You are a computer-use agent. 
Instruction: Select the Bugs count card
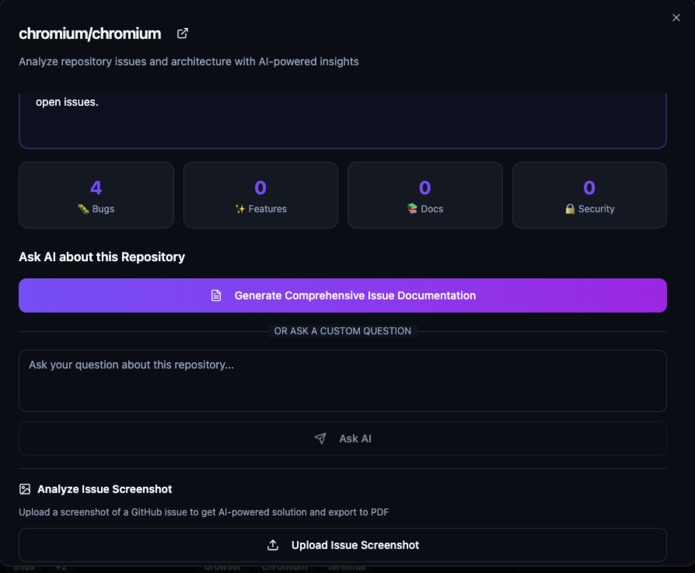(96, 195)
